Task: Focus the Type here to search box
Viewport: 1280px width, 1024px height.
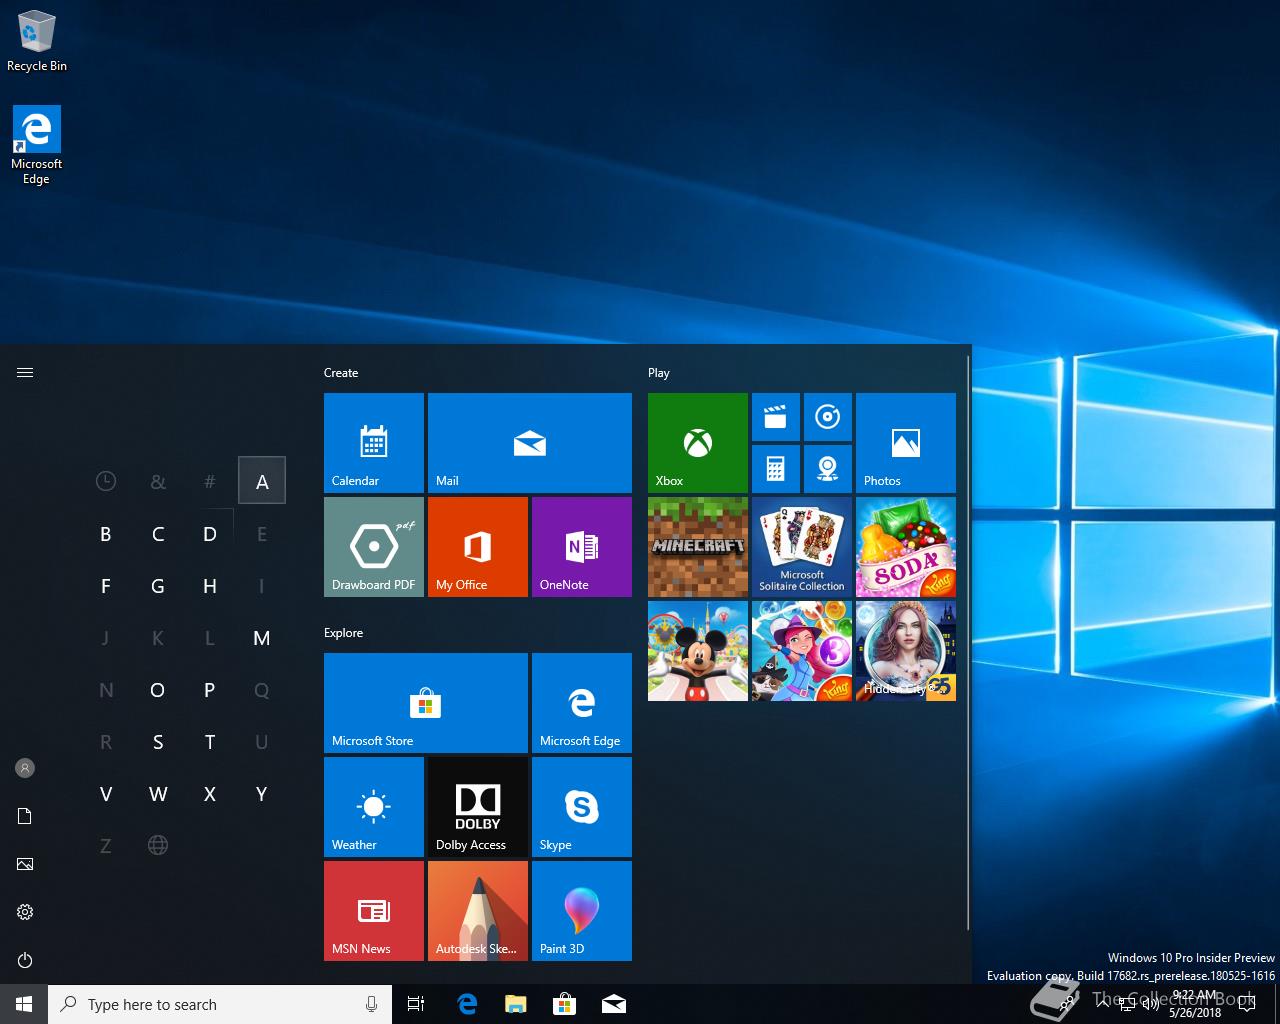Action: click(x=220, y=1004)
